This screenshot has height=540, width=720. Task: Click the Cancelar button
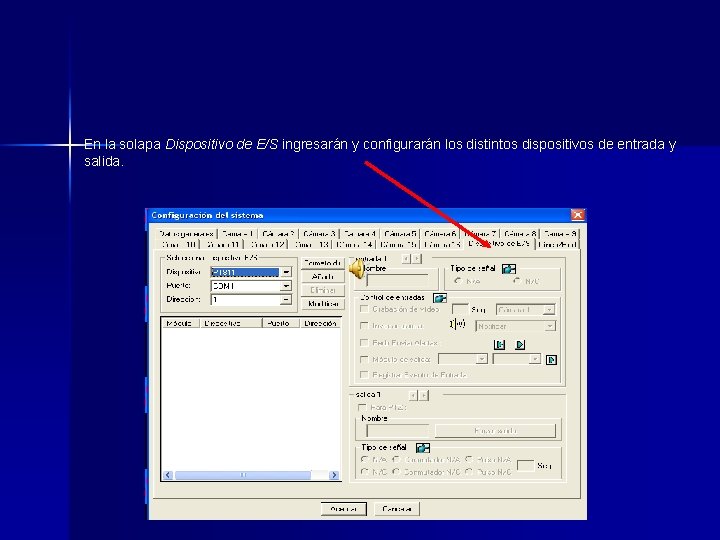pyautogui.click(x=397, y=509)
